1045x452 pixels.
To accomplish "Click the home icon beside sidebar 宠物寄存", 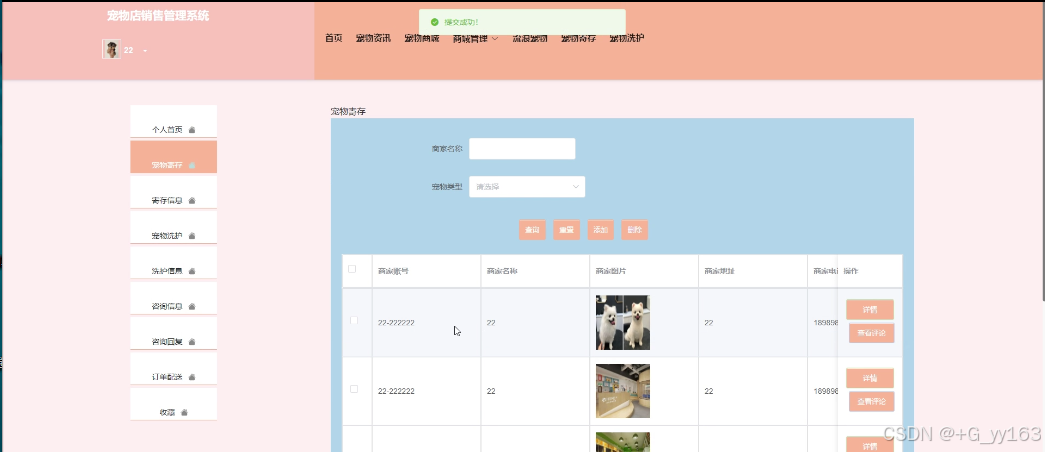I will [192, 165].
